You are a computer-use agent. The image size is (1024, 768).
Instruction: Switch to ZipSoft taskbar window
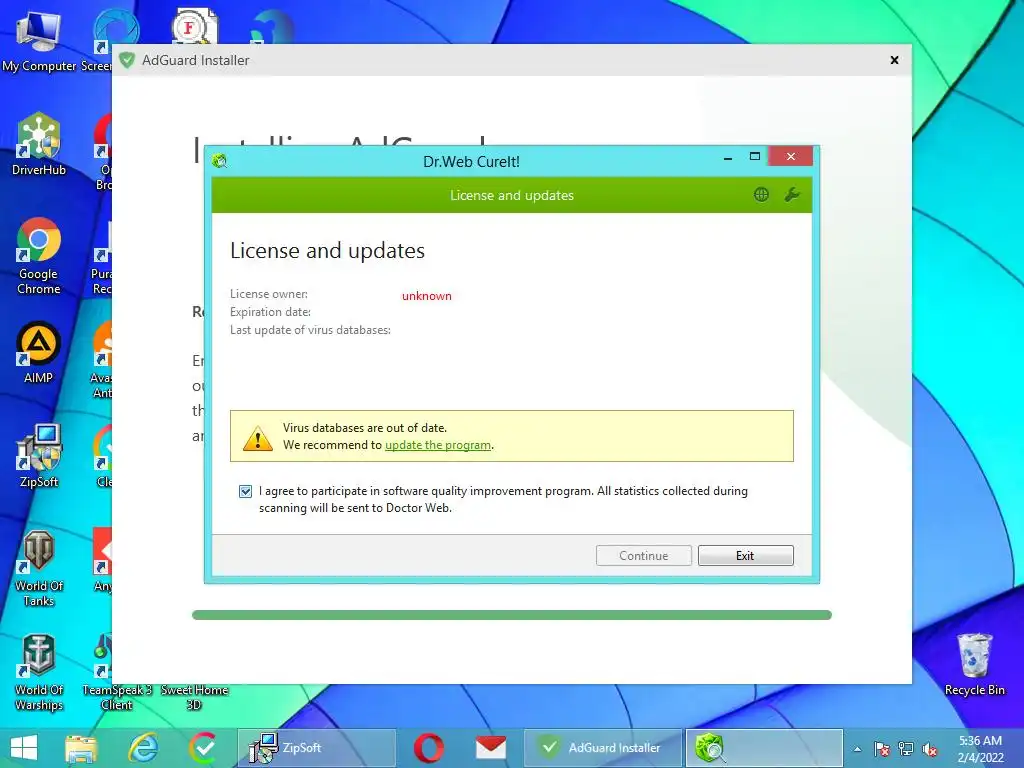coord(316,748)
